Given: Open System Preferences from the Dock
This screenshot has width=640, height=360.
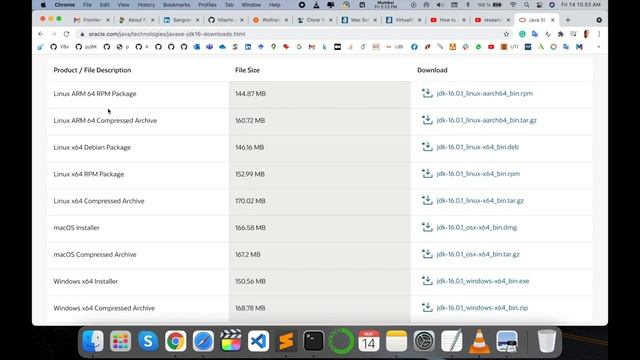Looking at the screenshot, I should (x=424, y=341).
